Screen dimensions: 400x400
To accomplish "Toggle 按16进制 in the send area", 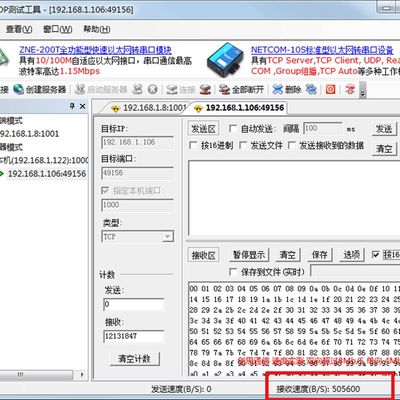I will (x=193, y=145).
